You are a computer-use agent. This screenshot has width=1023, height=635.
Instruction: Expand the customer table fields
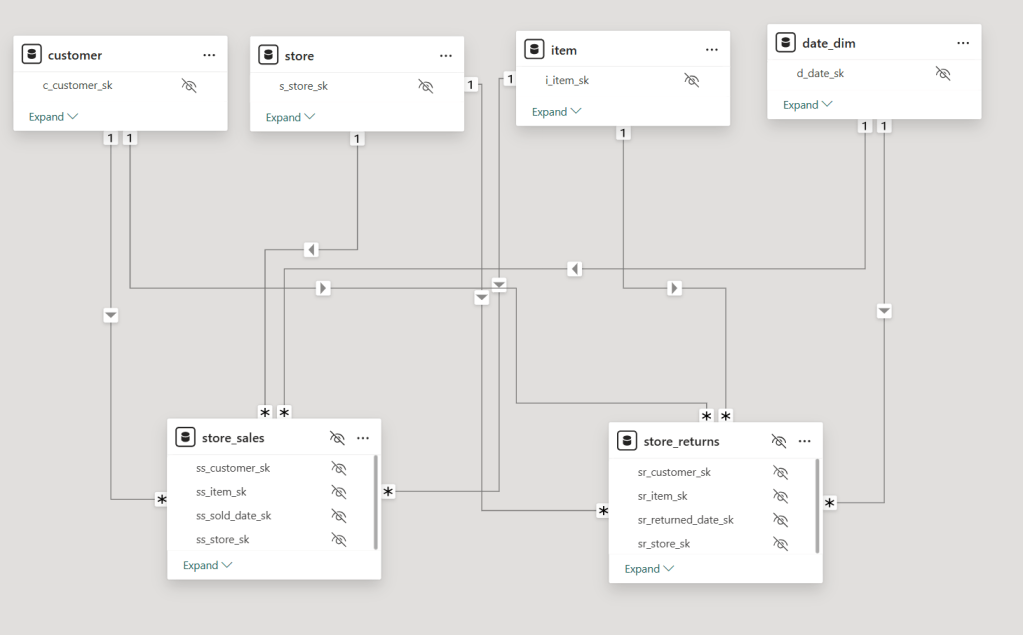[53, 117]
